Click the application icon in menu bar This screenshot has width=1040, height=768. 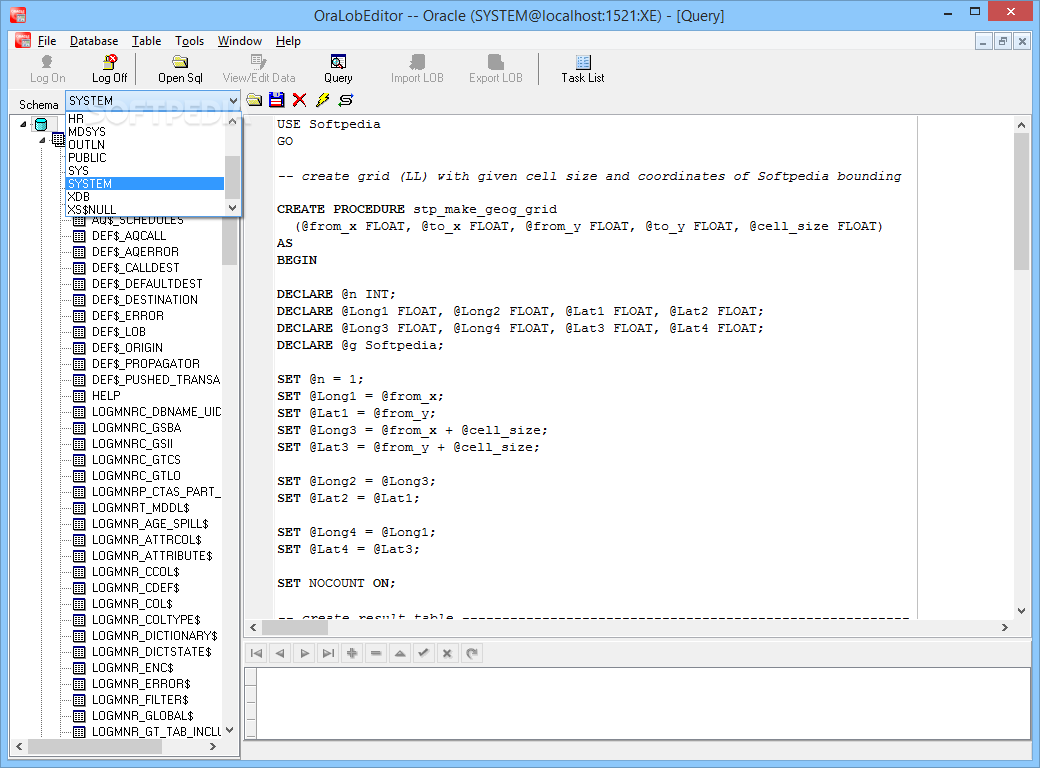(23, 40)
